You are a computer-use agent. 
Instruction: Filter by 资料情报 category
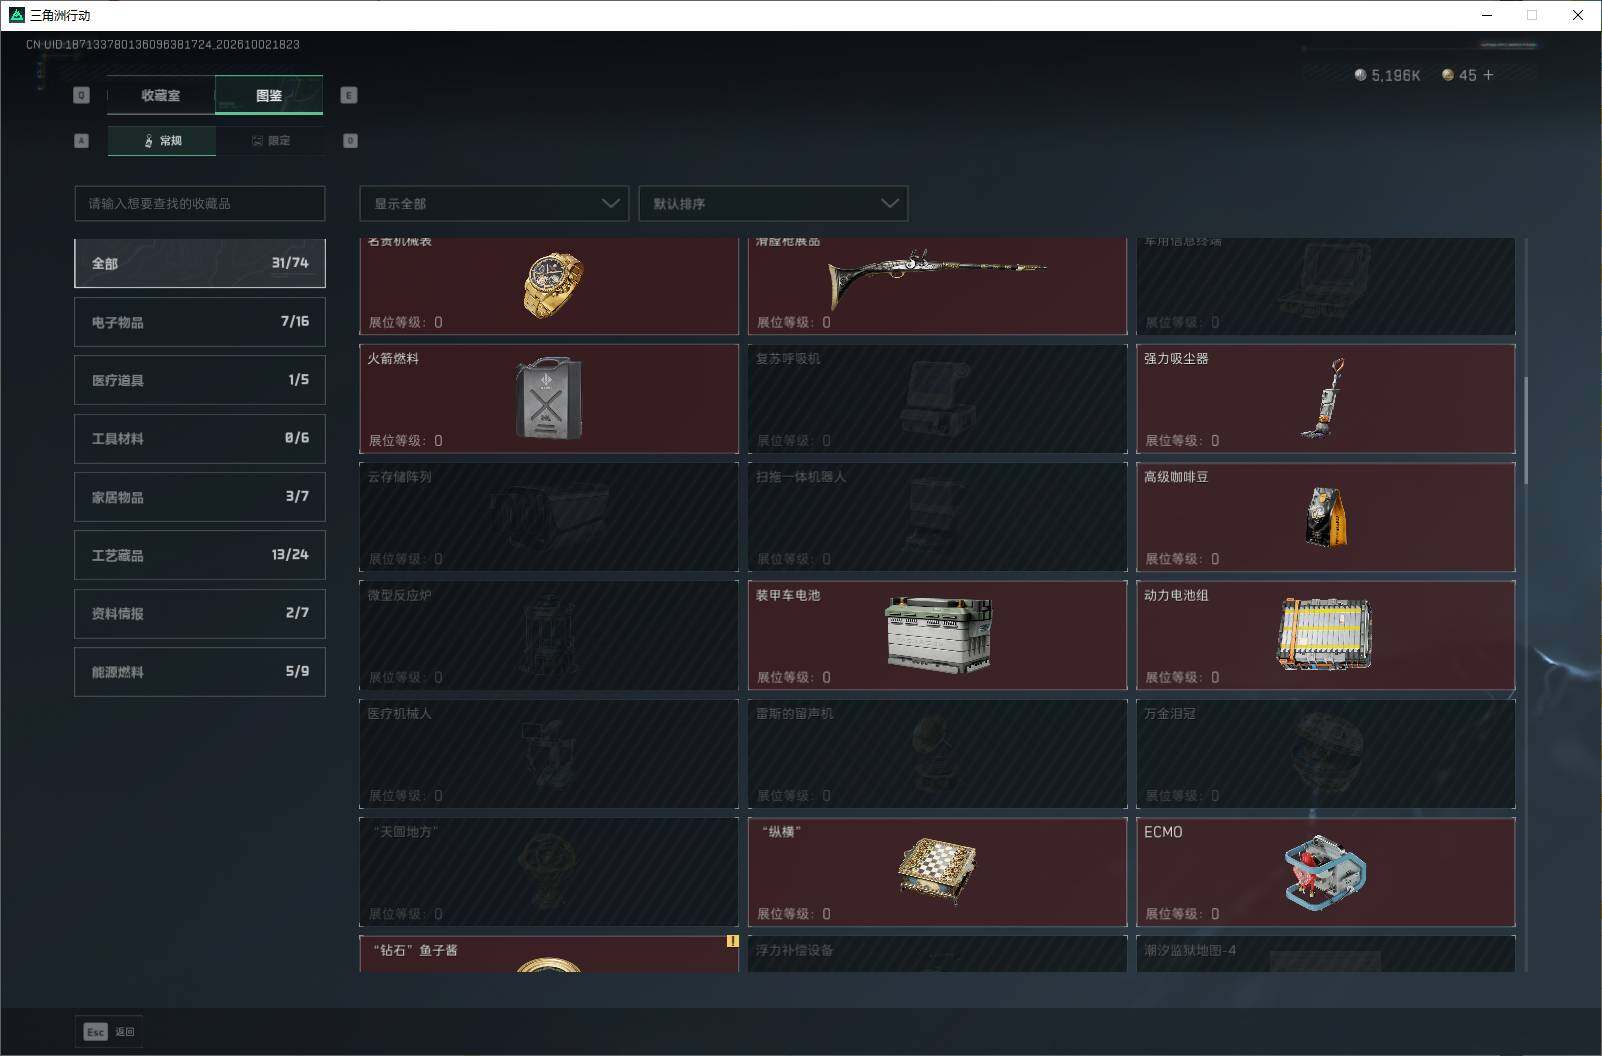(x=200, y=613)
